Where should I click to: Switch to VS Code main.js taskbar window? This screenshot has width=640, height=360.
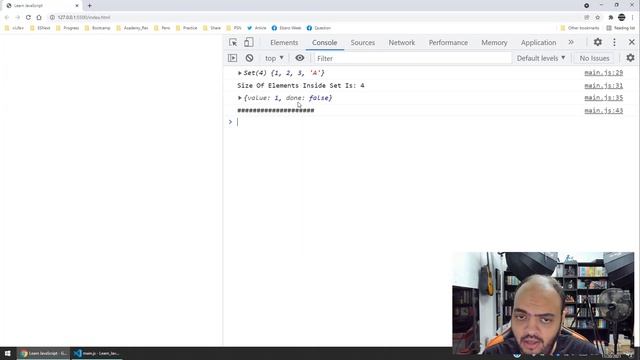(x=96, y=353)
